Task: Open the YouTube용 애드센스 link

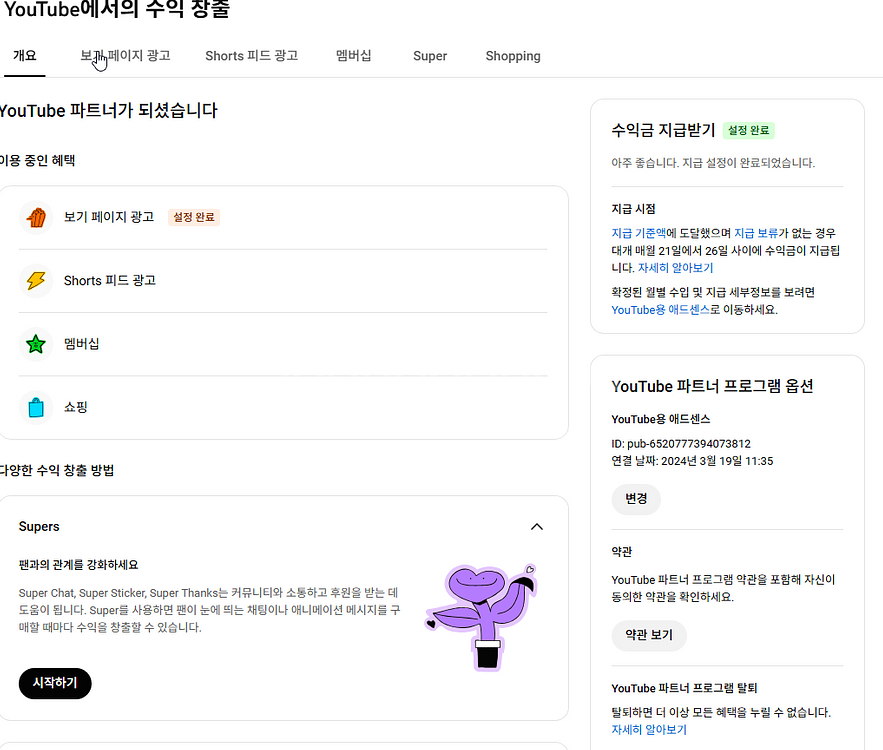Action: [x=661, y=310]
